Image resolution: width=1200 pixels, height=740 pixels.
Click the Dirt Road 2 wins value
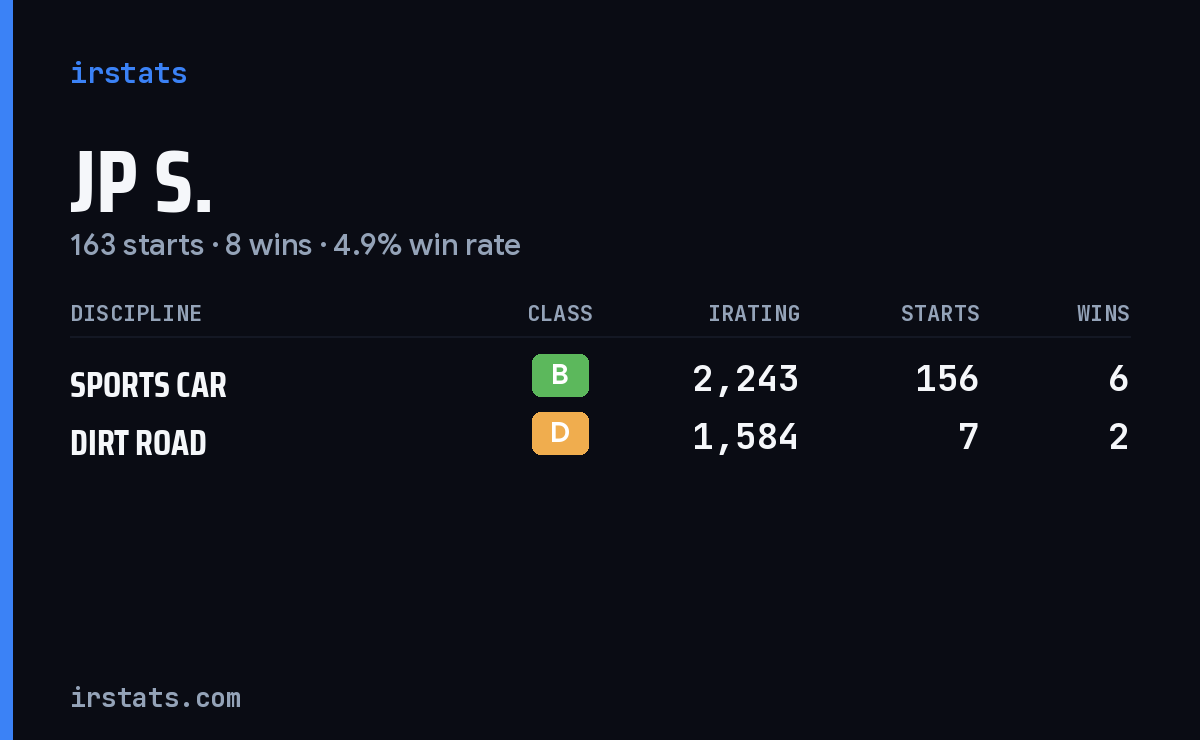click(1118, 437)
